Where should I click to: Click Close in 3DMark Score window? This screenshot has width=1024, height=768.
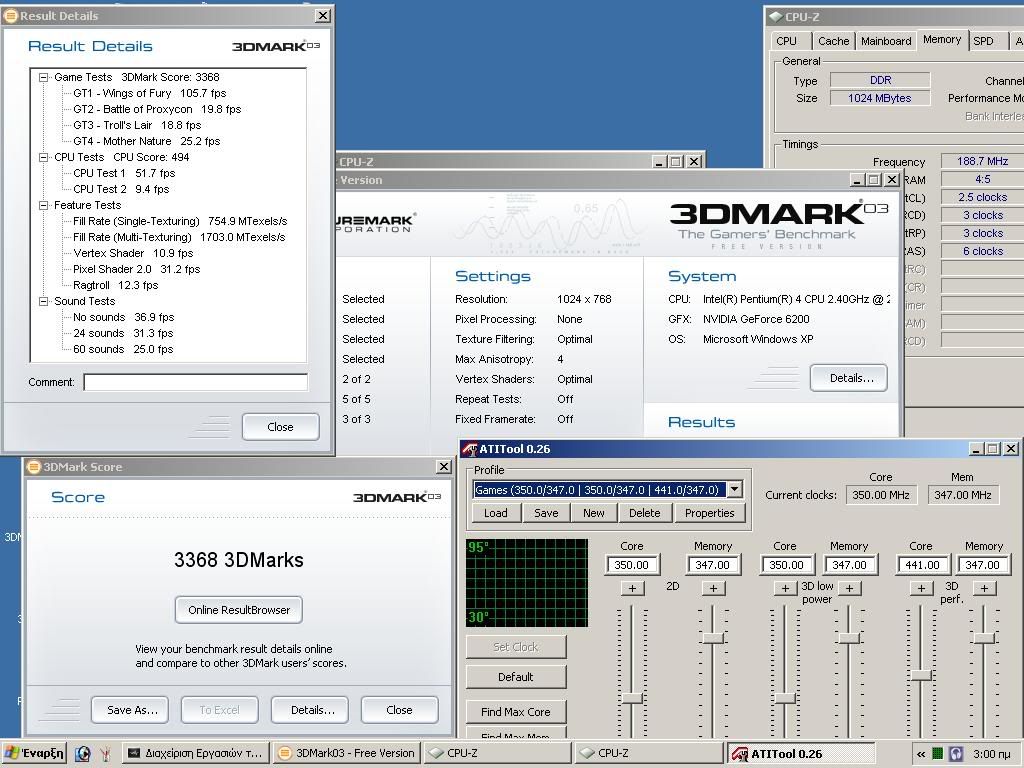point(399,710)
